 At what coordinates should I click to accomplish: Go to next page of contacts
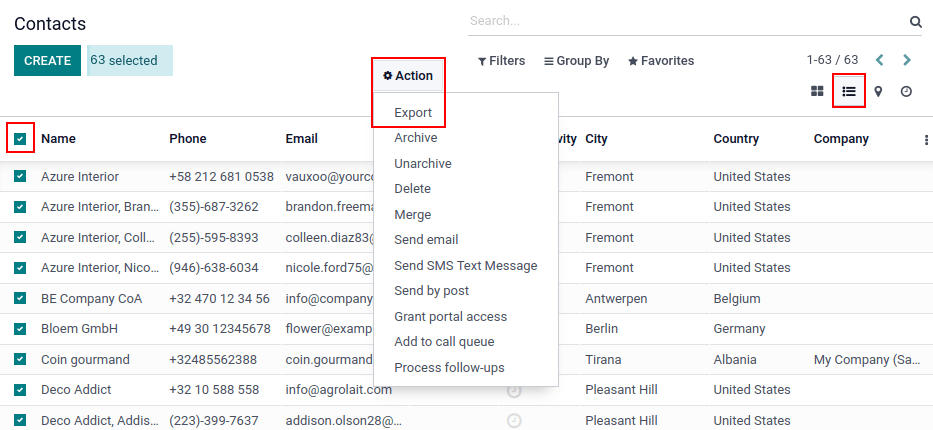click(x=907, y=60)
